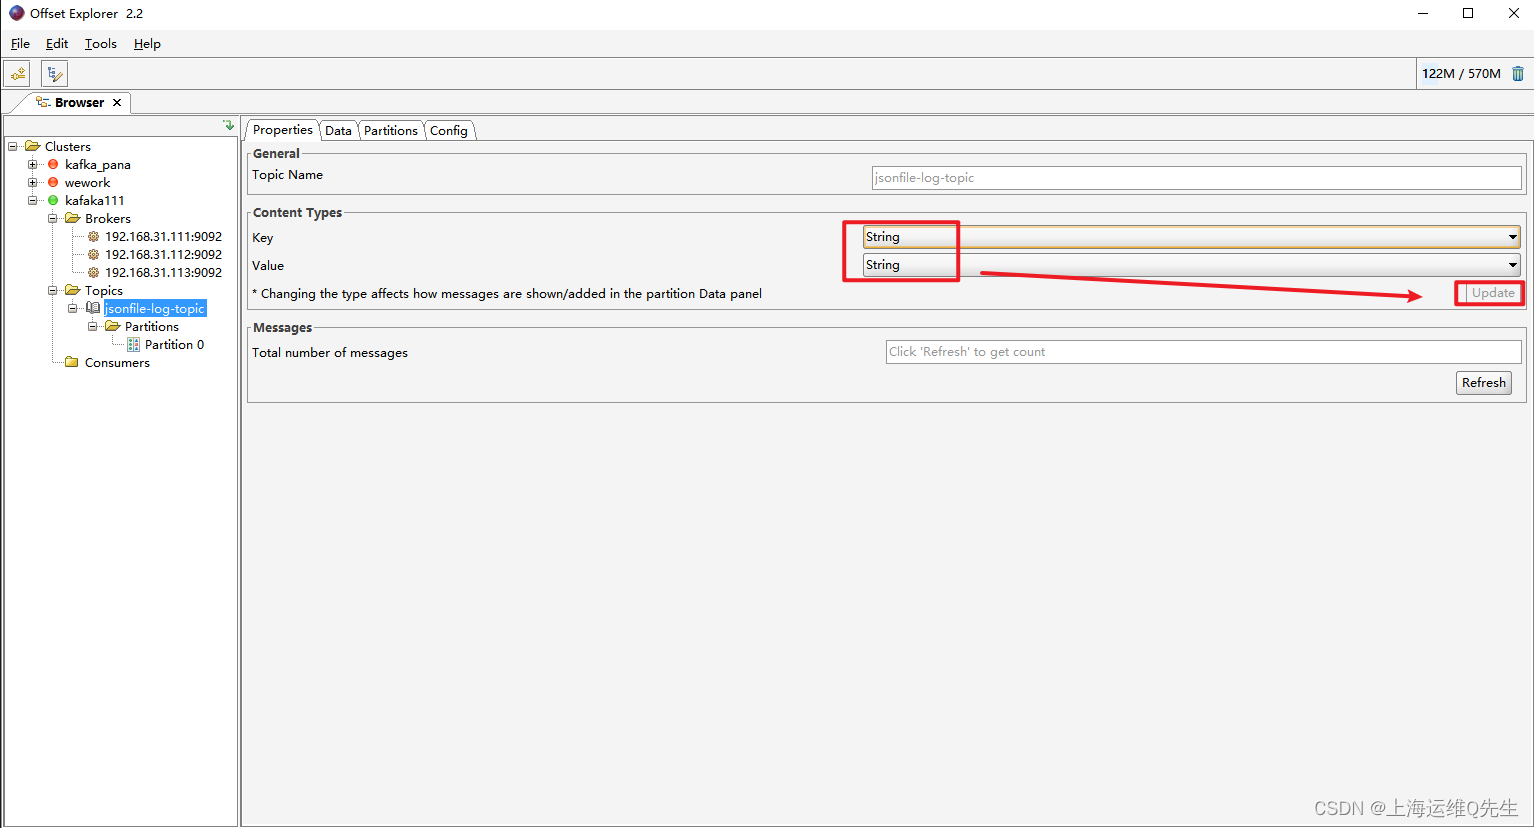Click the Refresh button for message count
Image resolution: width=1534 pixels, height=828 pixels.
point(1483,383)
